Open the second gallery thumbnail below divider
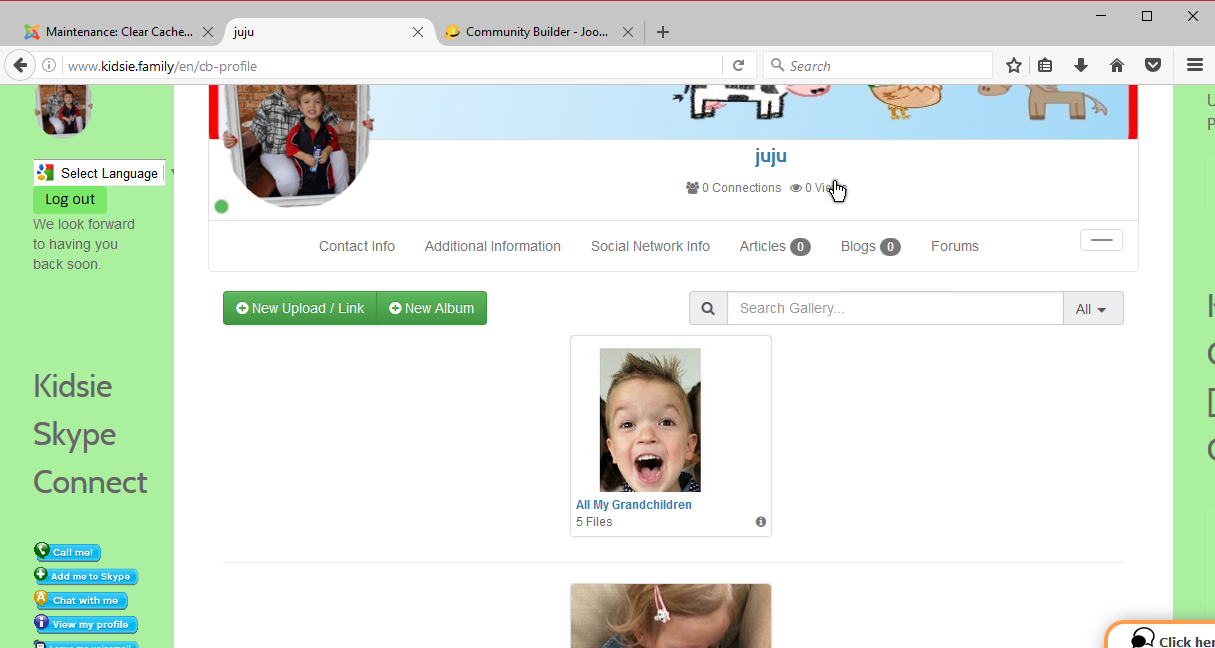 tap(671, 616)
